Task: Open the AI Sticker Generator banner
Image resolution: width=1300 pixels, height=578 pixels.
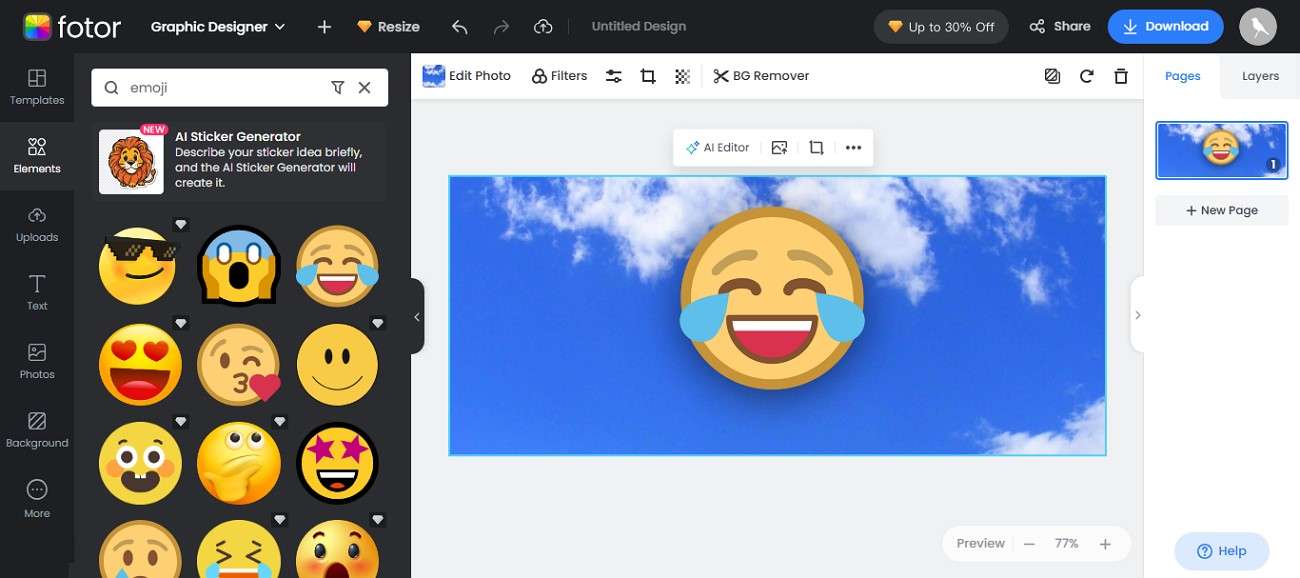Action: [239, 160]
